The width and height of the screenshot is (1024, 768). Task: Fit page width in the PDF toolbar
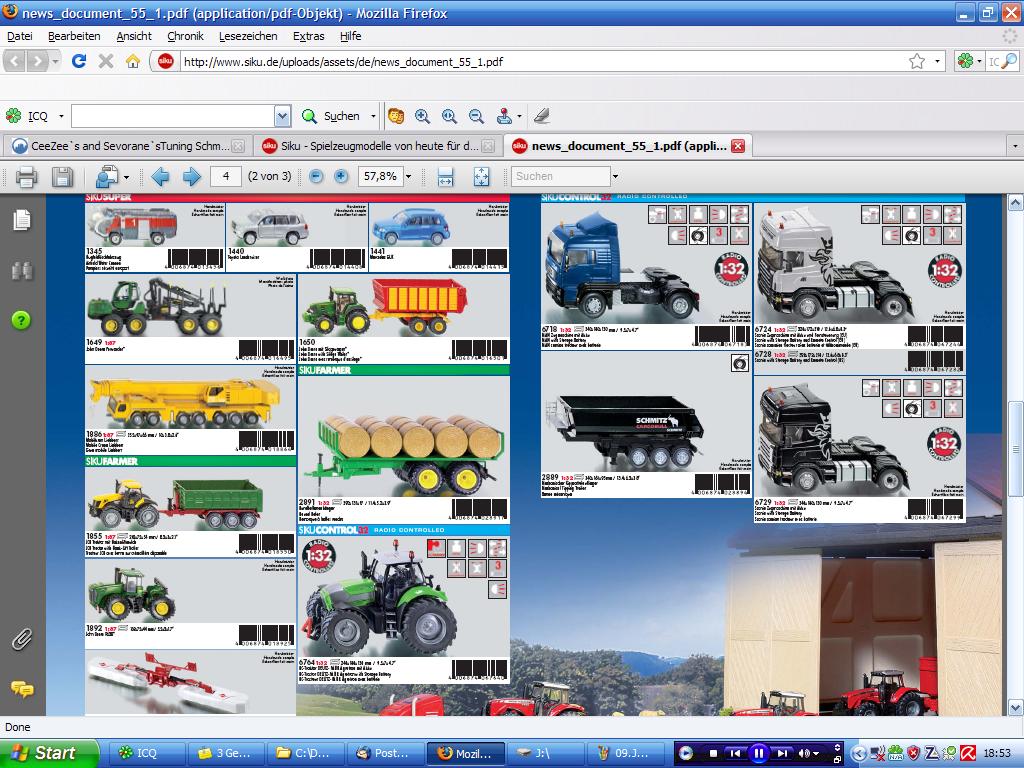446,177
